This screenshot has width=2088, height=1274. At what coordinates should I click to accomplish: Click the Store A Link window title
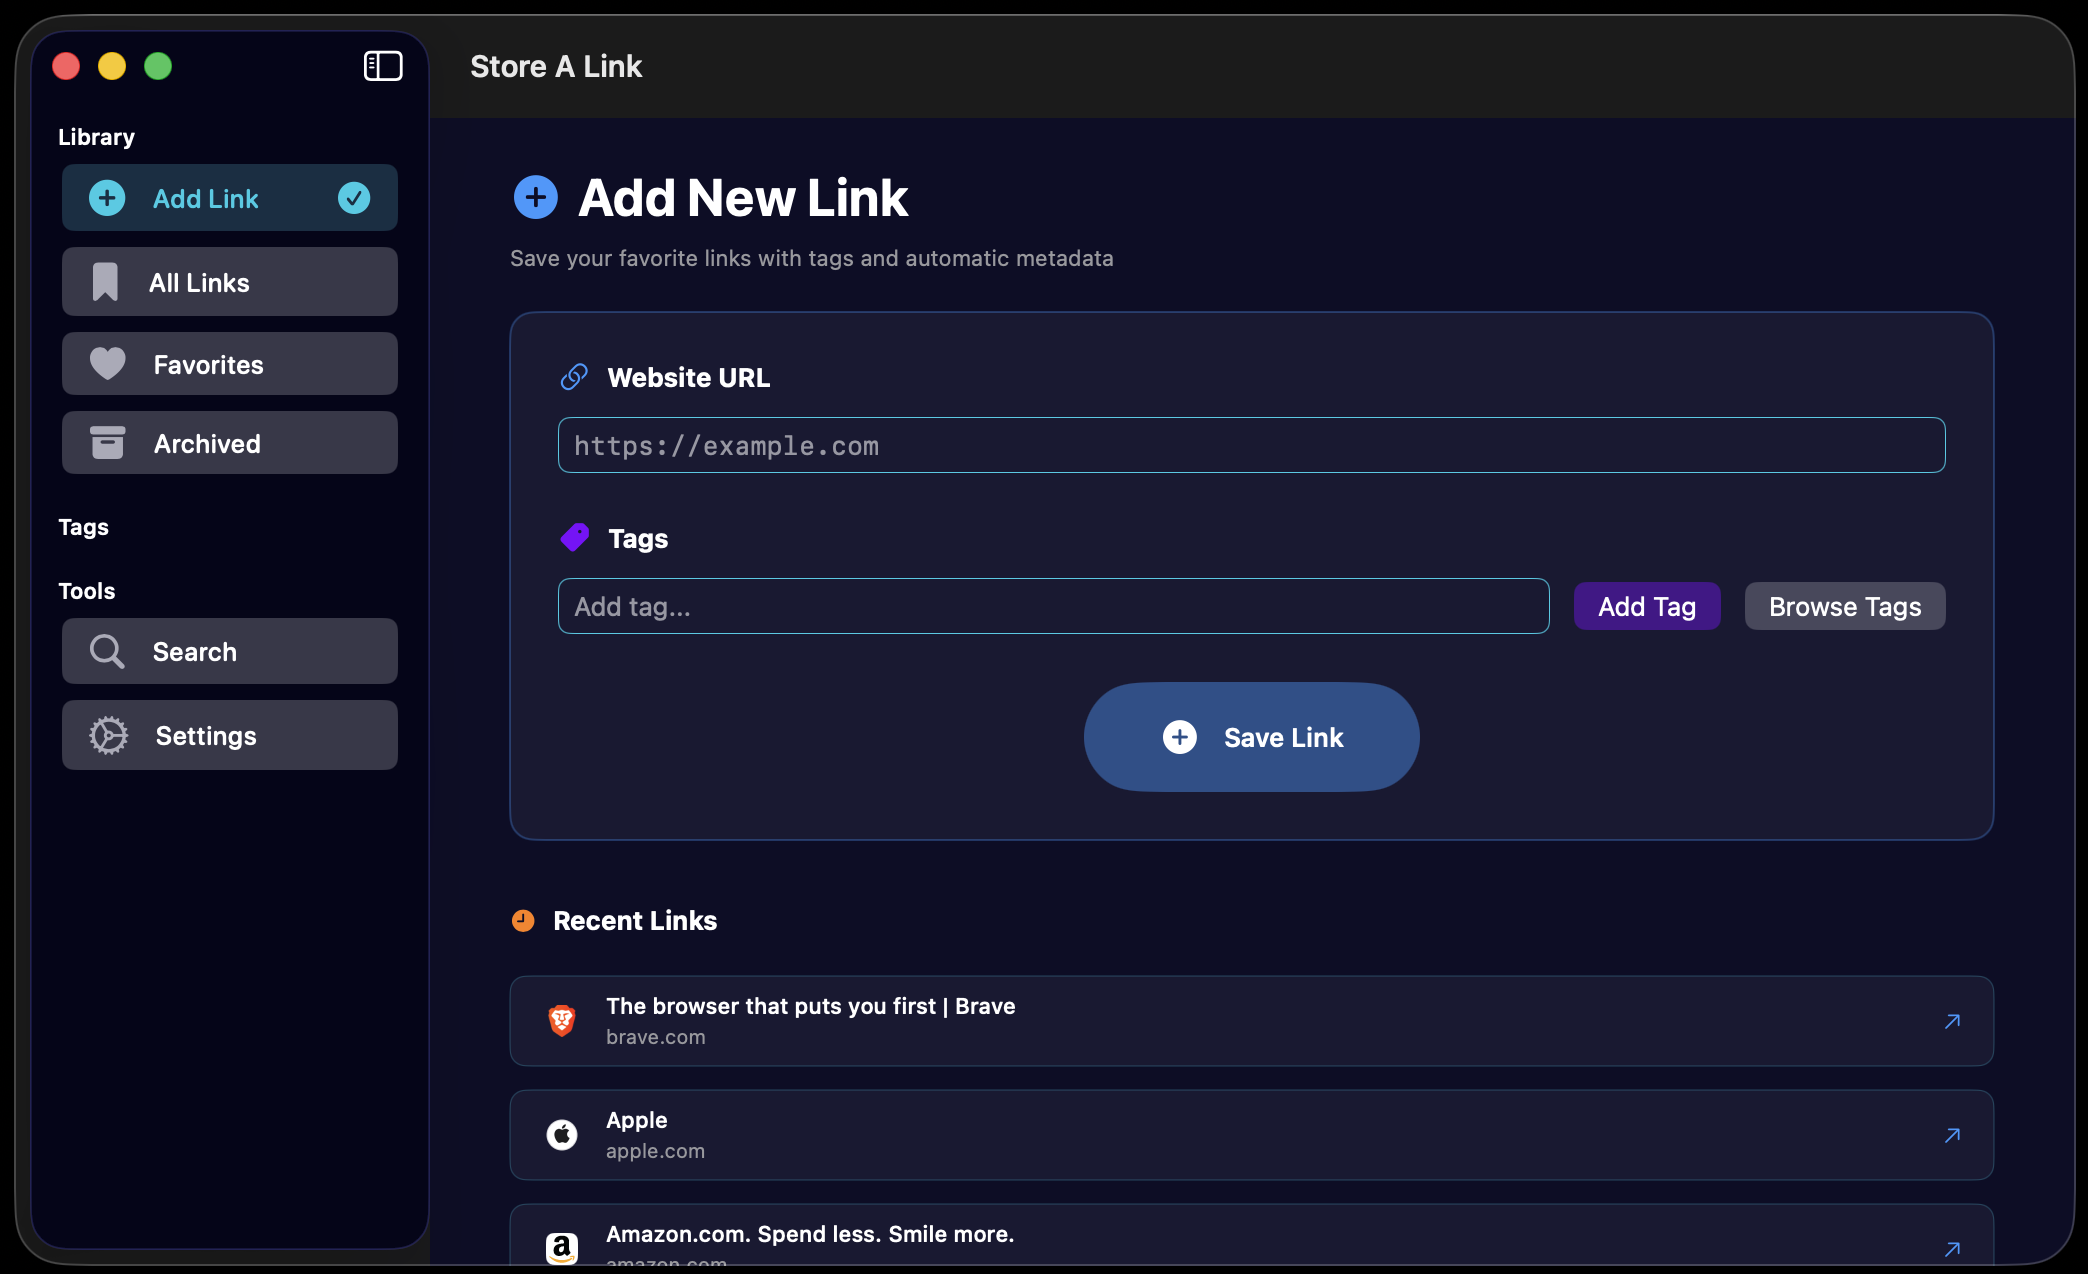tap(556, 66)
